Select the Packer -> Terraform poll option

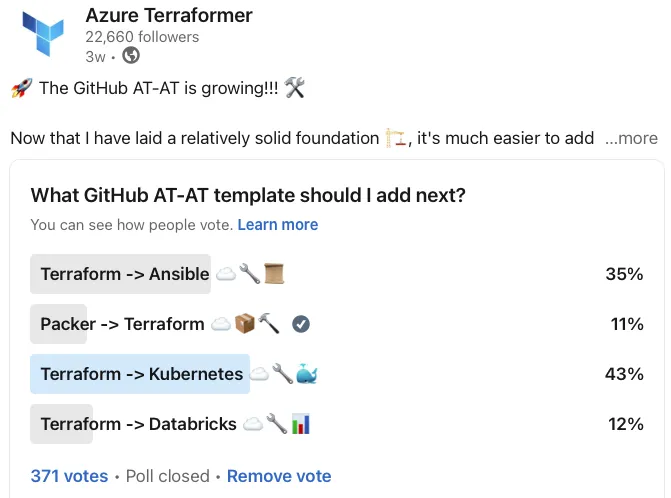337,324
